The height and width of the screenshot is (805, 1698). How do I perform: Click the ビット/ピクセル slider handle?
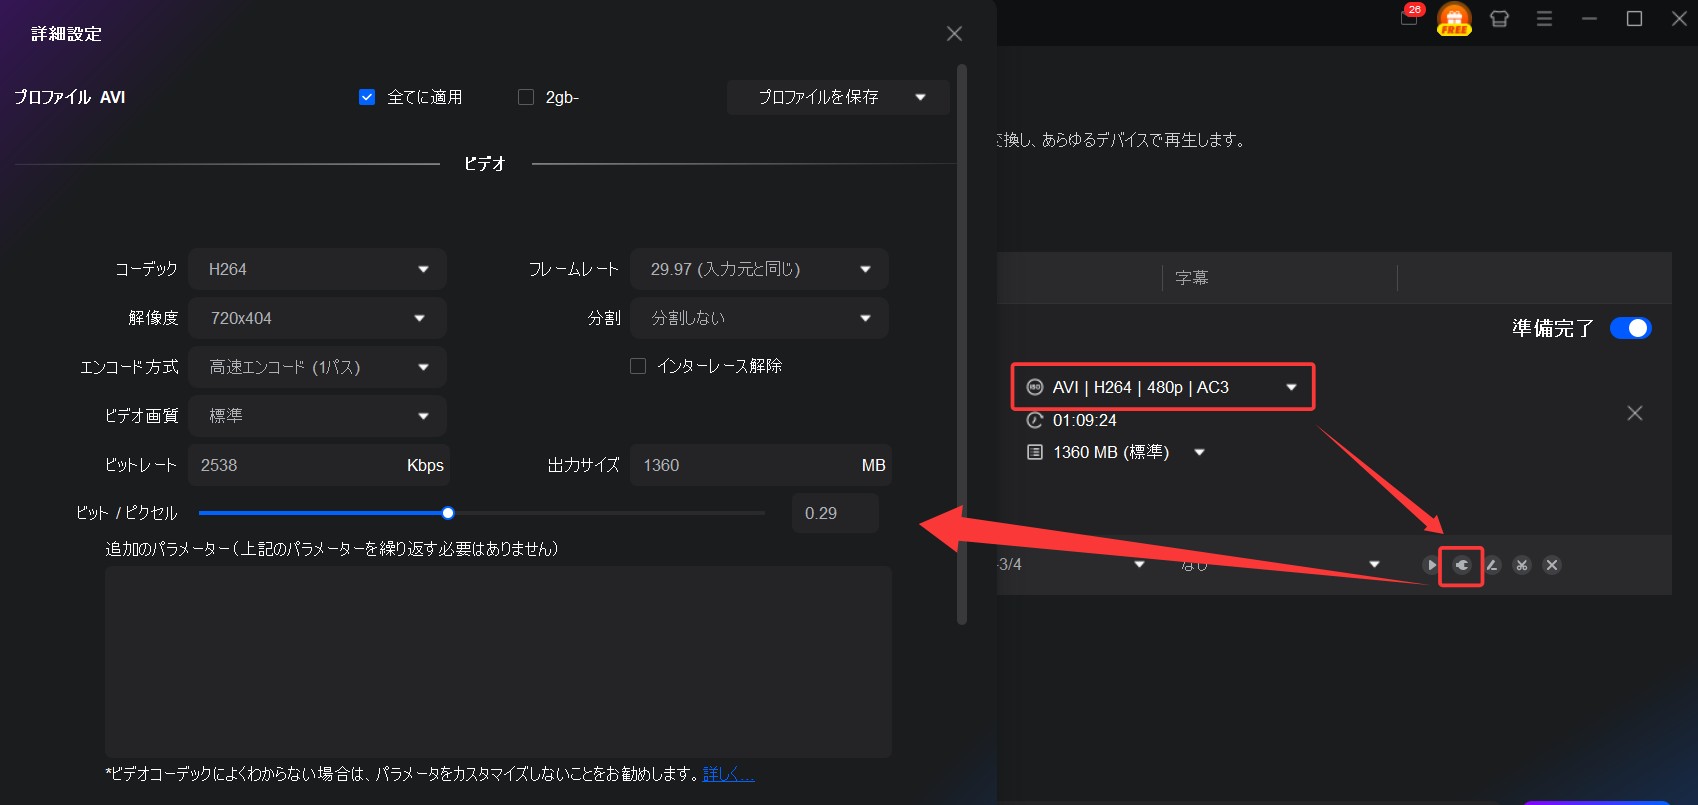448,513
